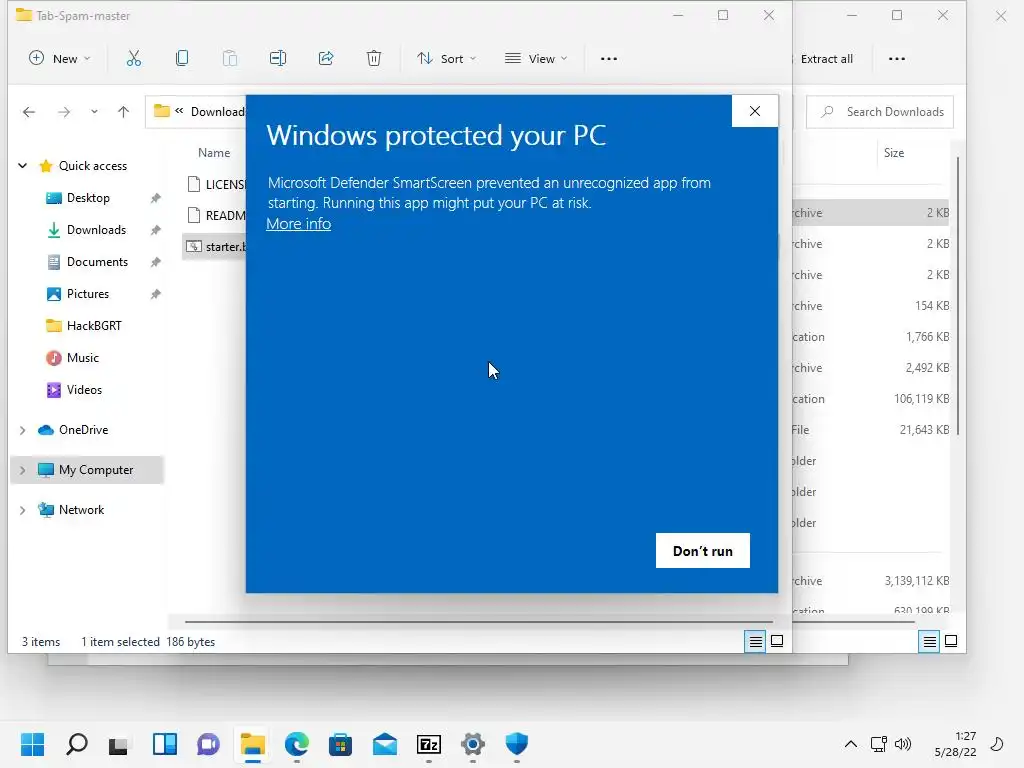
Task: Open the New item dropdown
Action: click(x=59, y=59)
